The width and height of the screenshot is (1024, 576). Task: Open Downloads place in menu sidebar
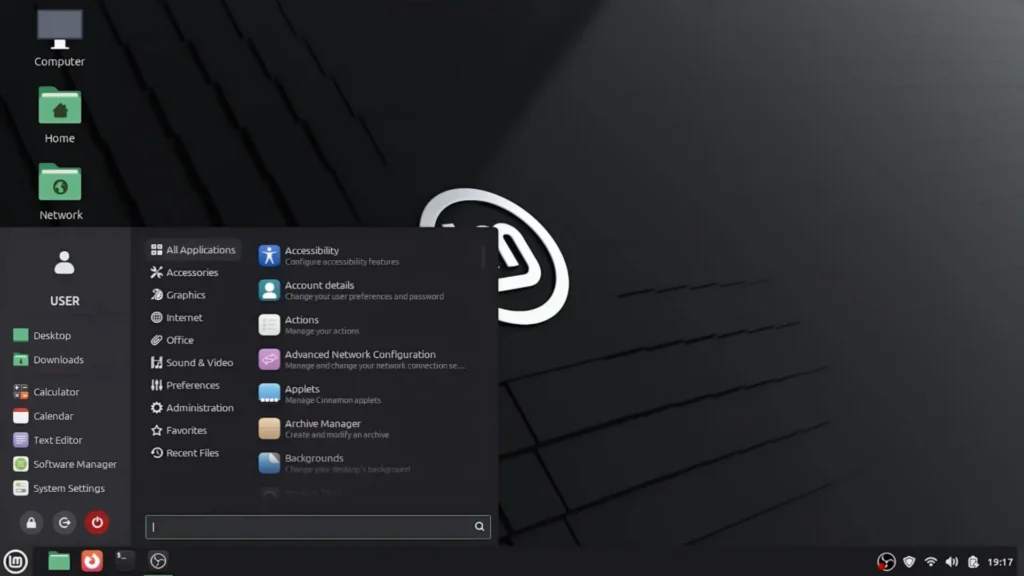(x=49, y=359)
